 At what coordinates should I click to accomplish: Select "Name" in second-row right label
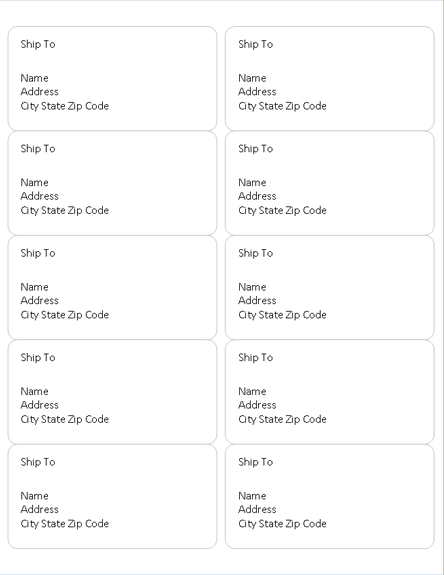[x=252, y=183]
